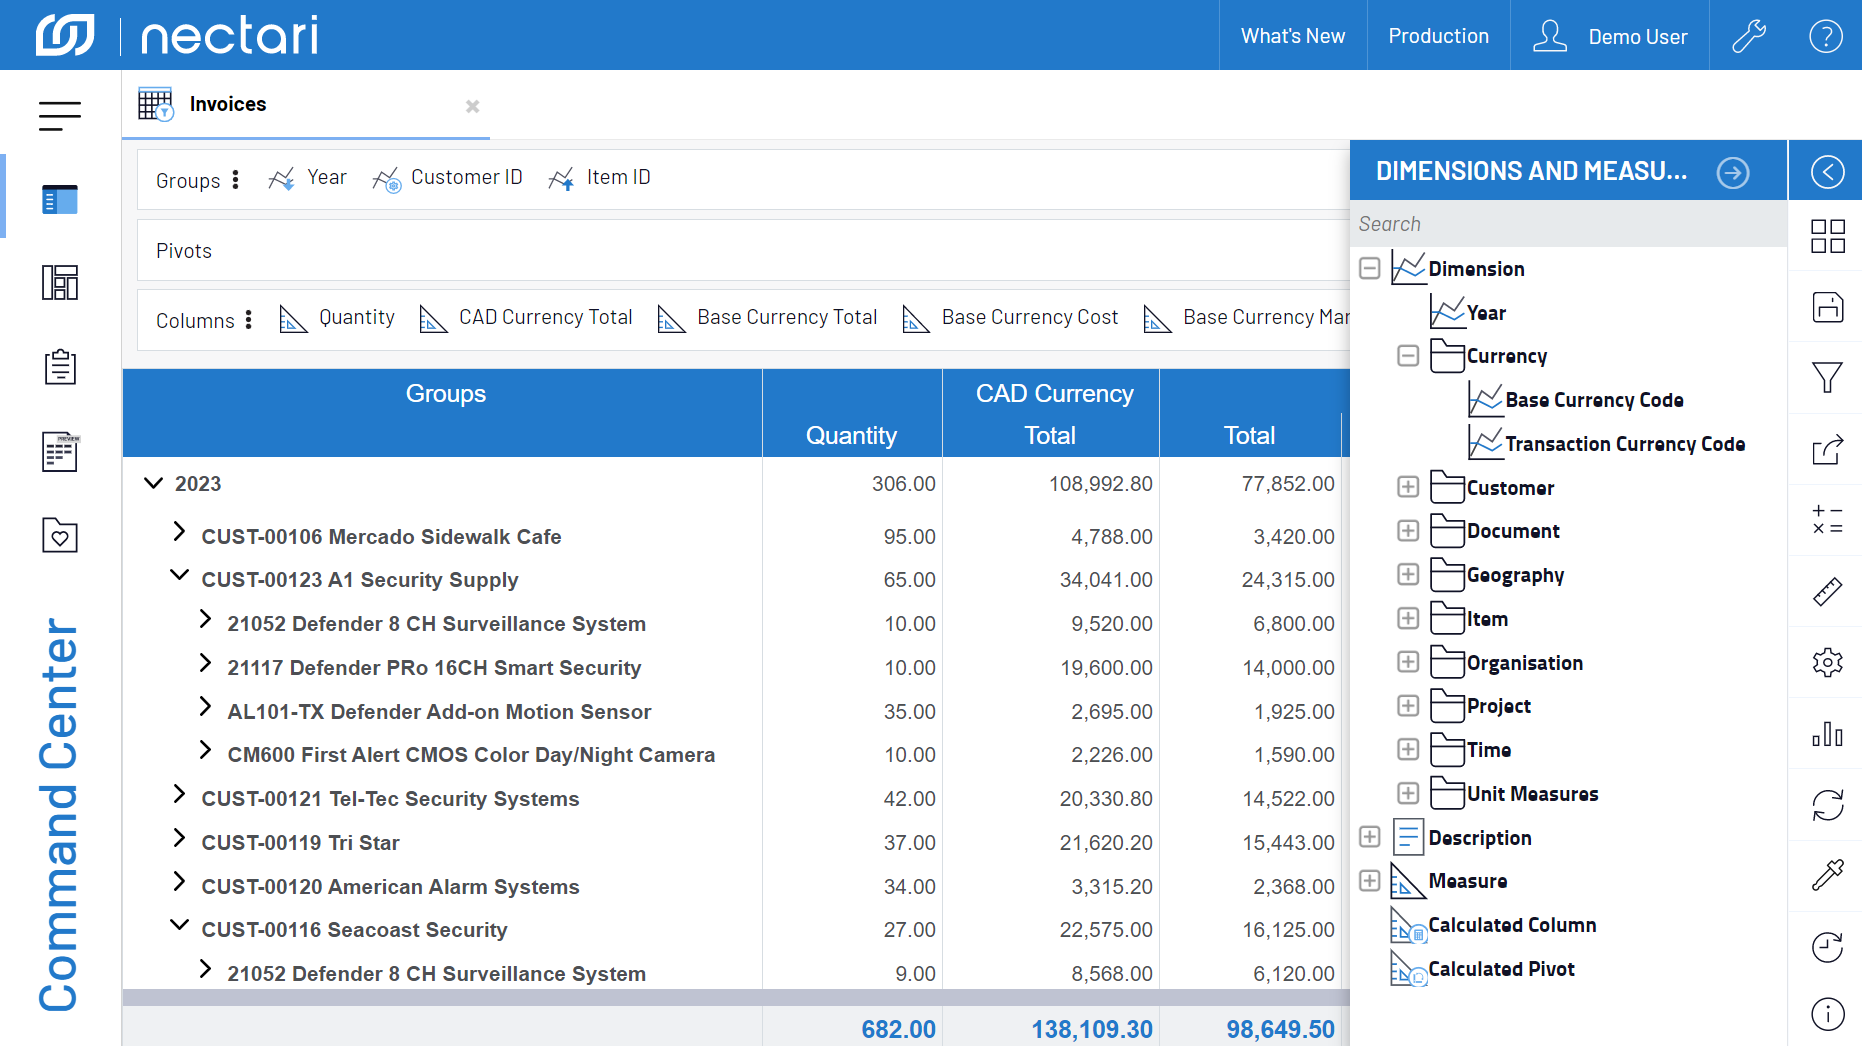Open the What's New menu item
Viewport: 1862px width, 1046px height.
tap(1292, 36)
